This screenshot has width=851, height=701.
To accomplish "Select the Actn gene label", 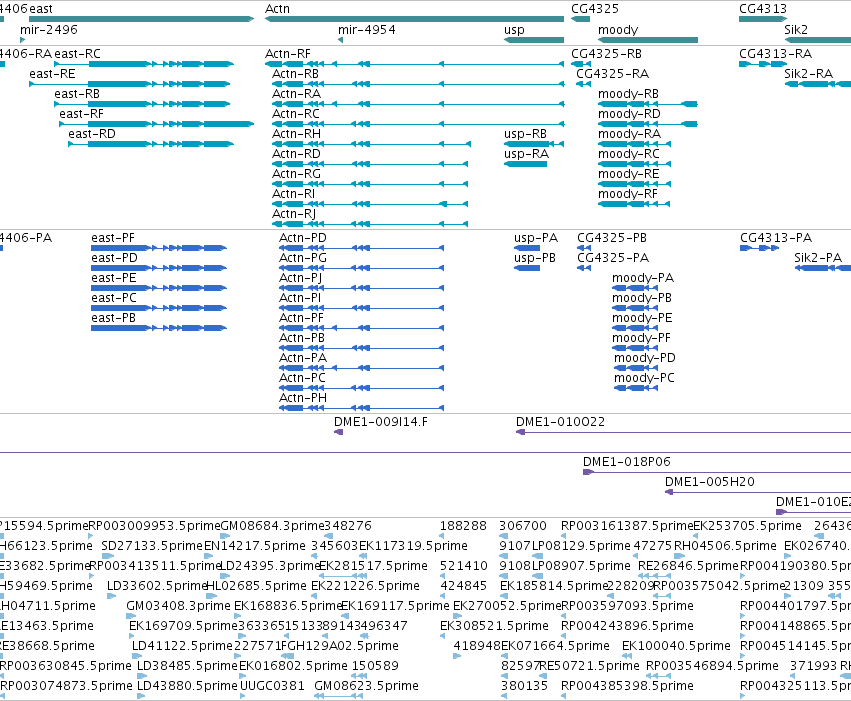I will [x=277, y=9].
